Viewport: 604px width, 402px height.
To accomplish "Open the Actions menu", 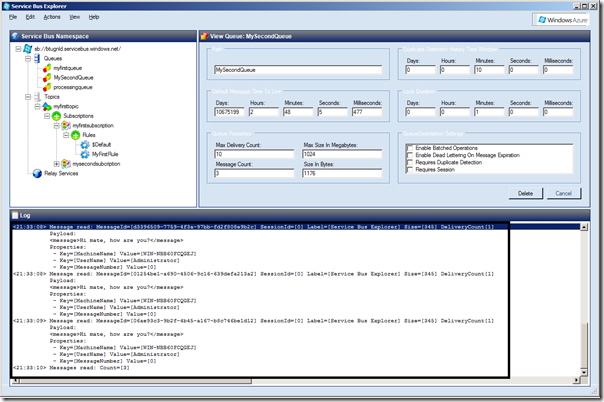I will pos(51,17).
